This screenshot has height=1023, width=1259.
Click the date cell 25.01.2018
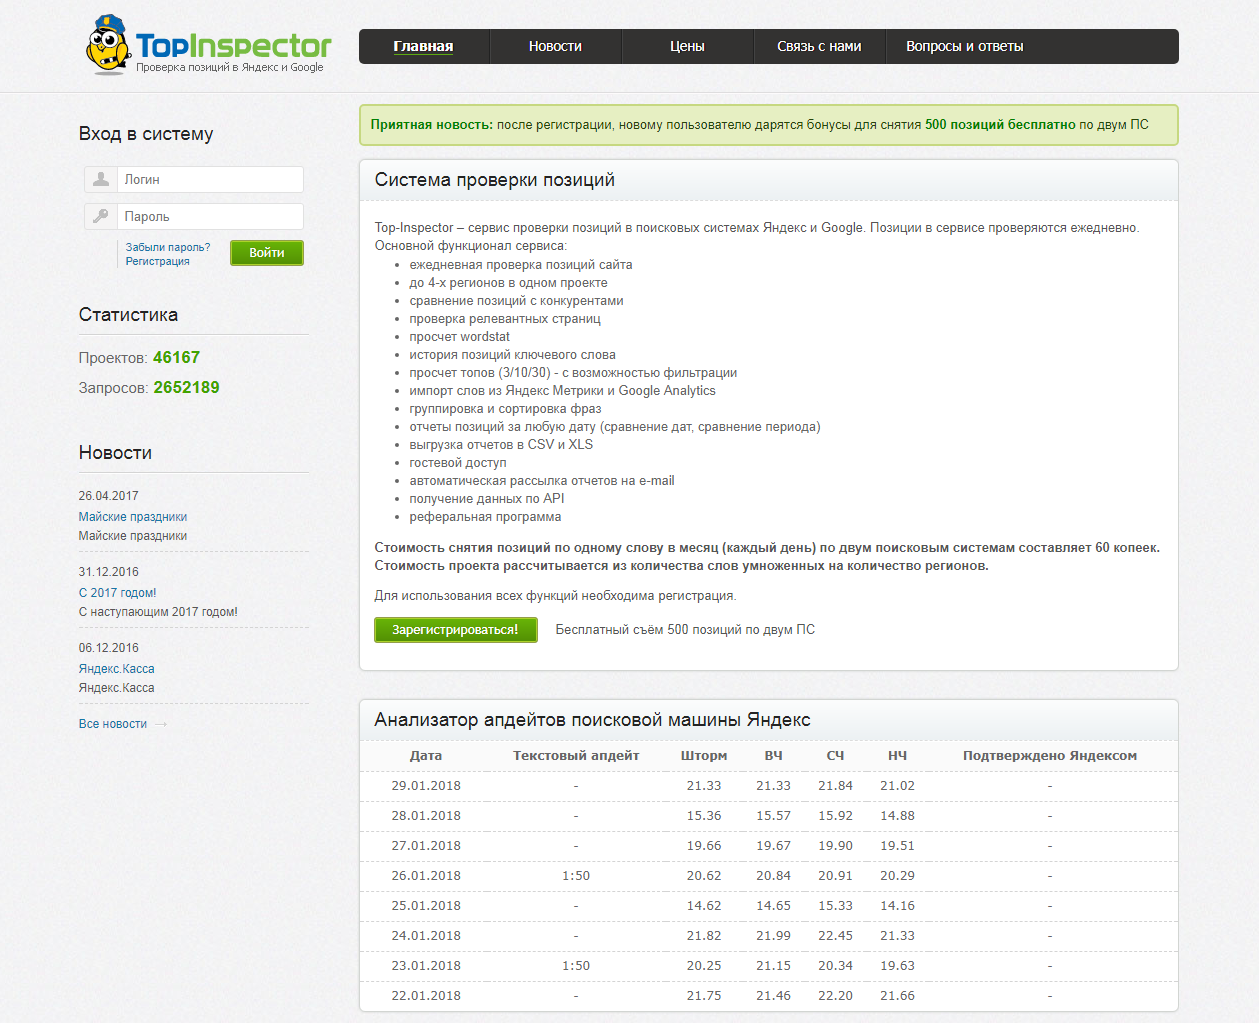click(x=426, y=906)
